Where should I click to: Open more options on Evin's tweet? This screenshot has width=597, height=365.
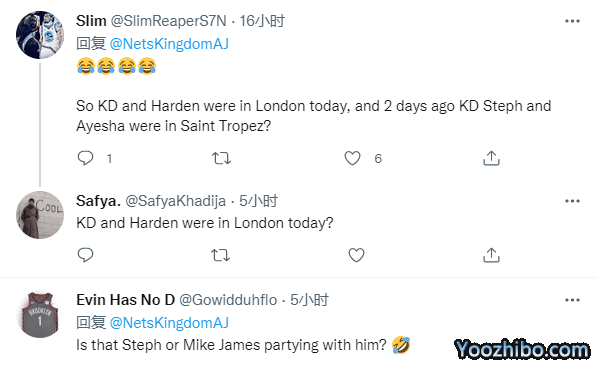click(572, 300)
